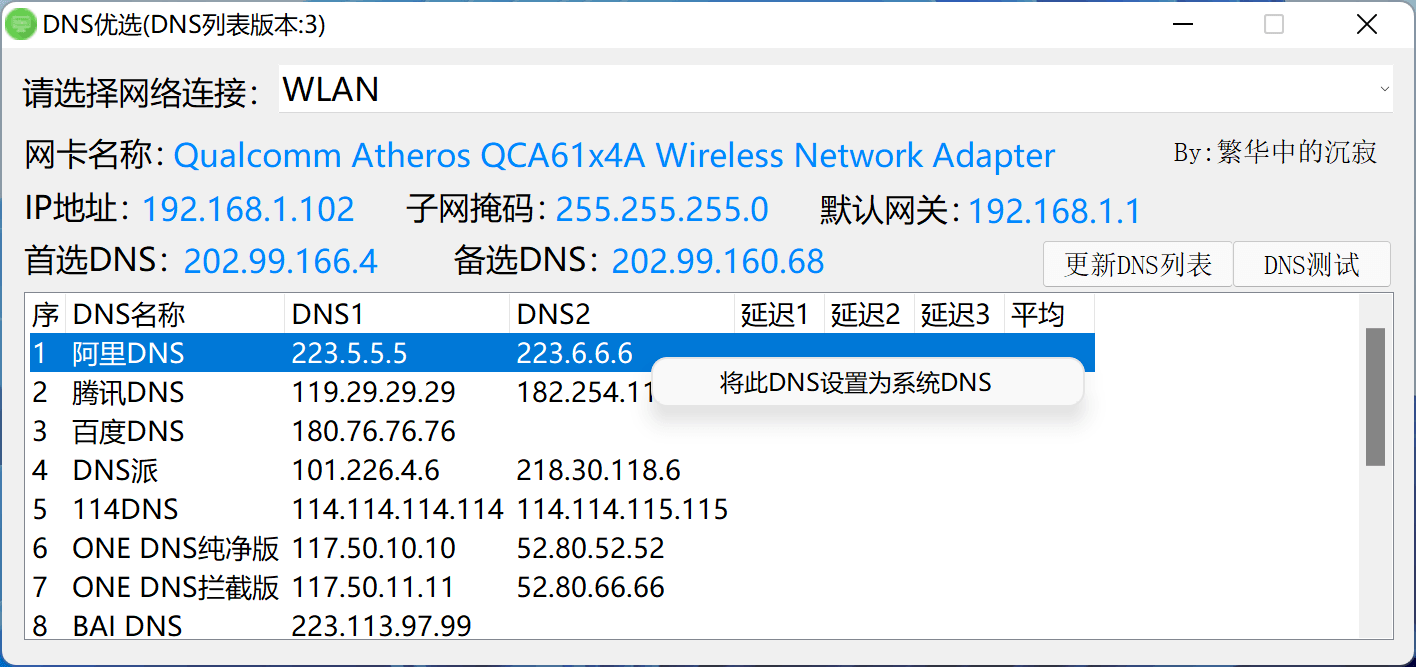Maximize the DNS优选 window
This screenshot has height=667, width=1416.
1273,25
